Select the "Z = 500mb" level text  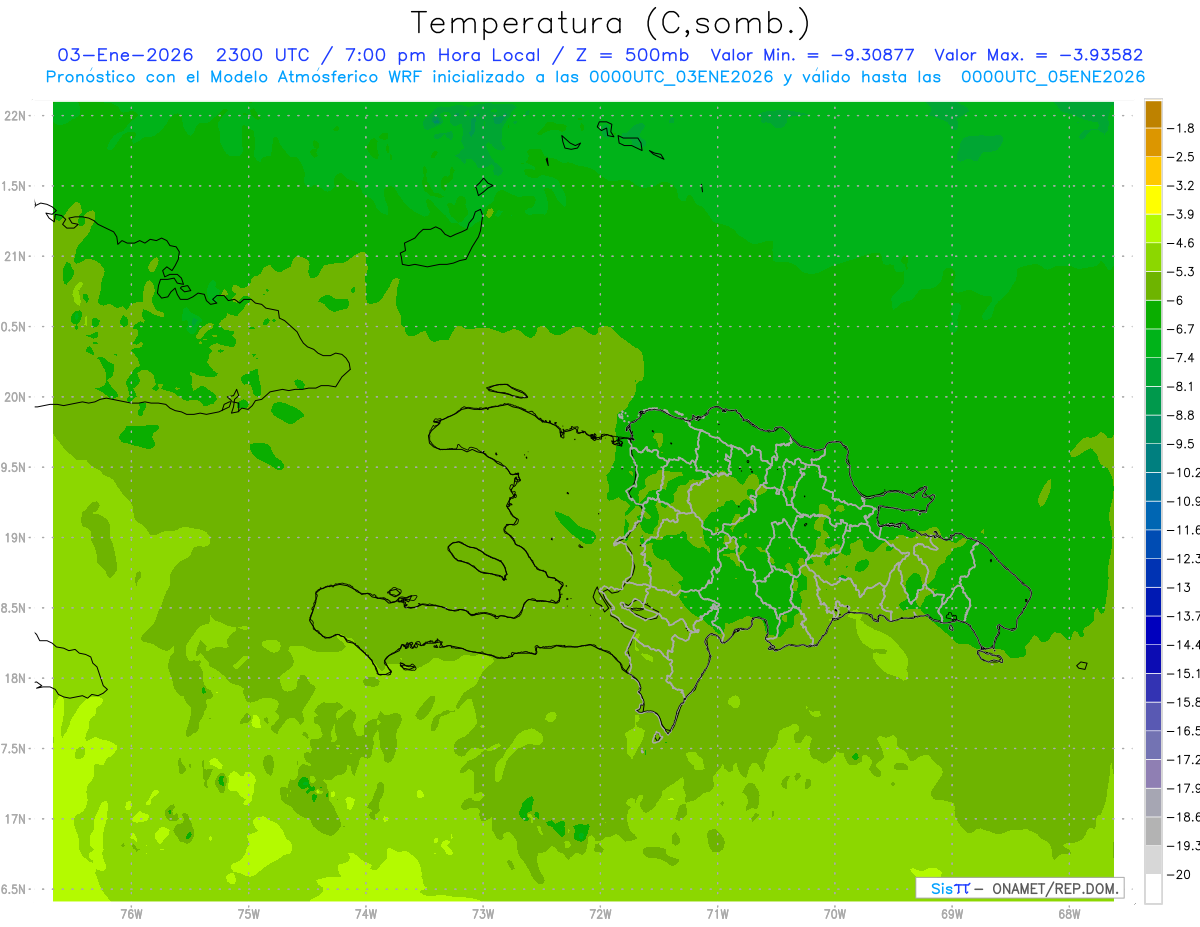(x=628, y=55)
